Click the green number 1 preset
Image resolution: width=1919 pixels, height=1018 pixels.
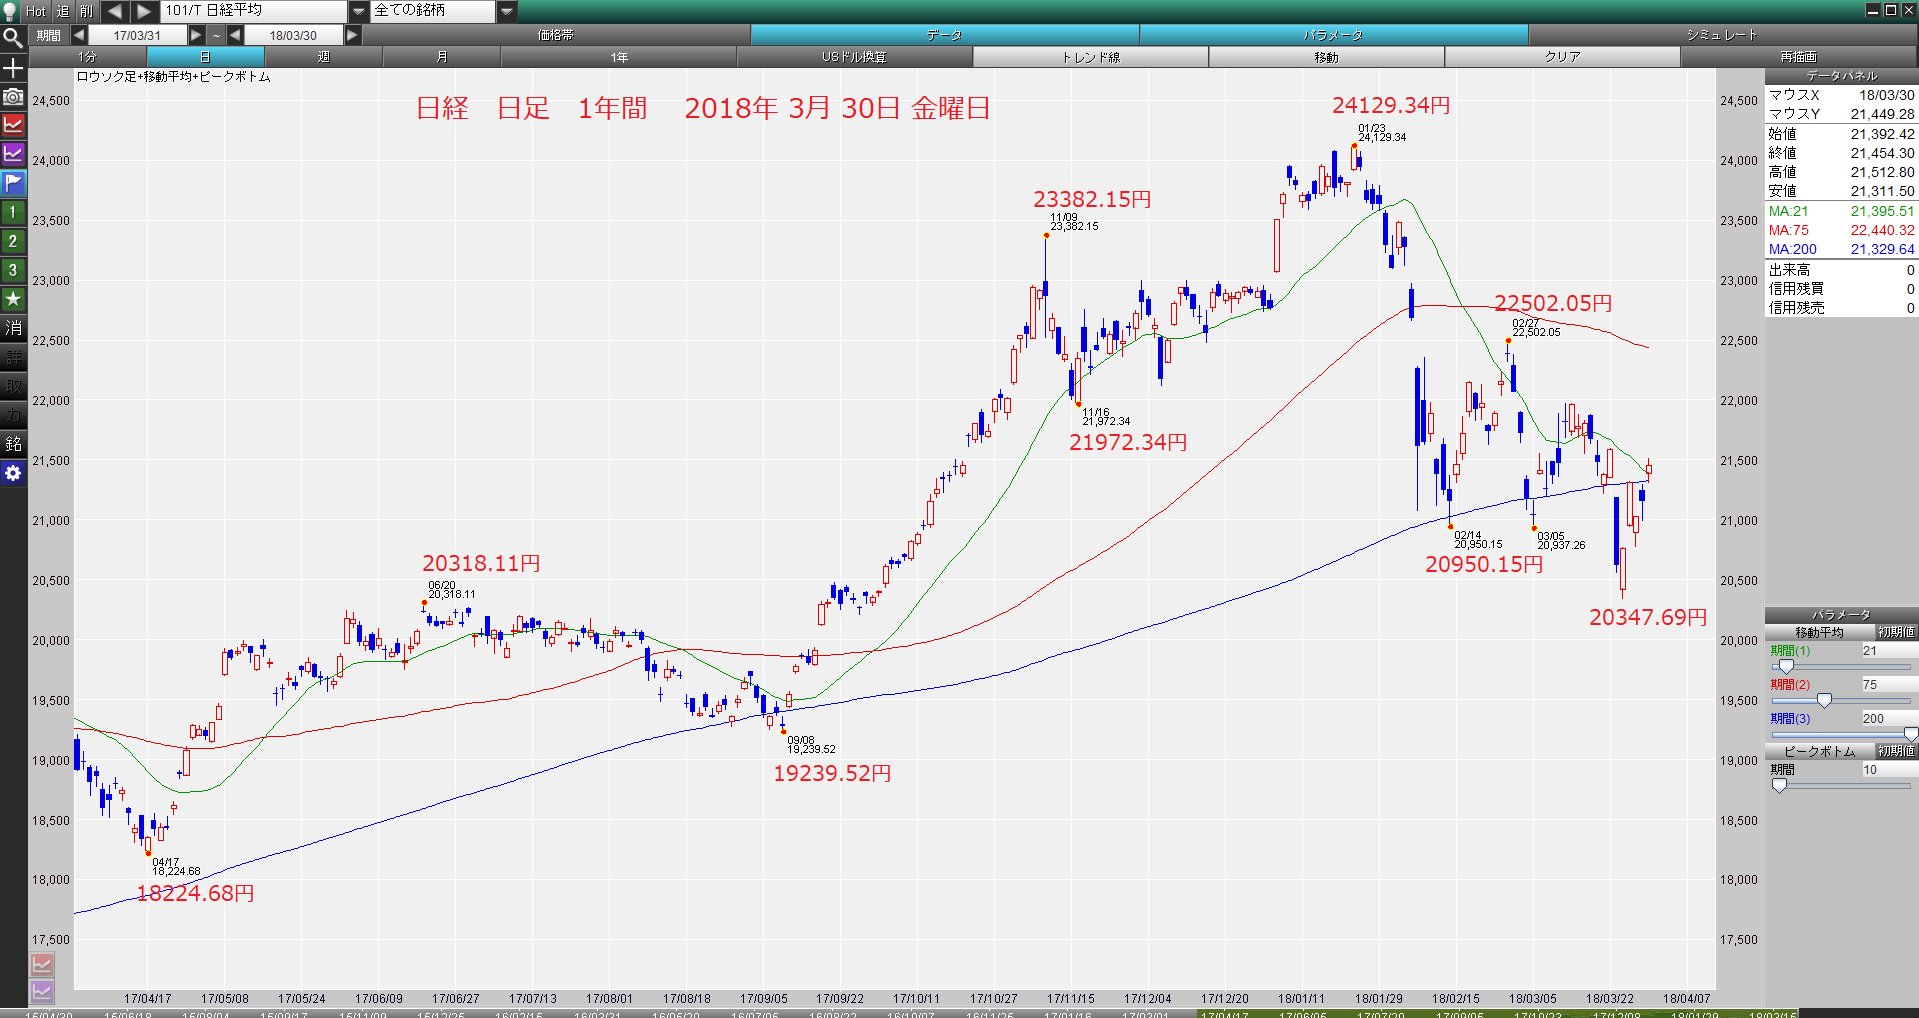(x=13, y=212)
